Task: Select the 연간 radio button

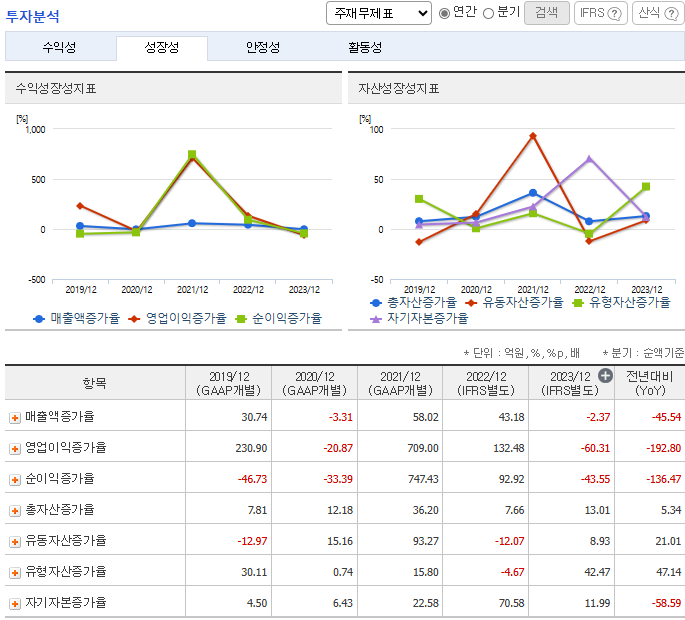Action: pyautogui.click(x=444, y=14)
